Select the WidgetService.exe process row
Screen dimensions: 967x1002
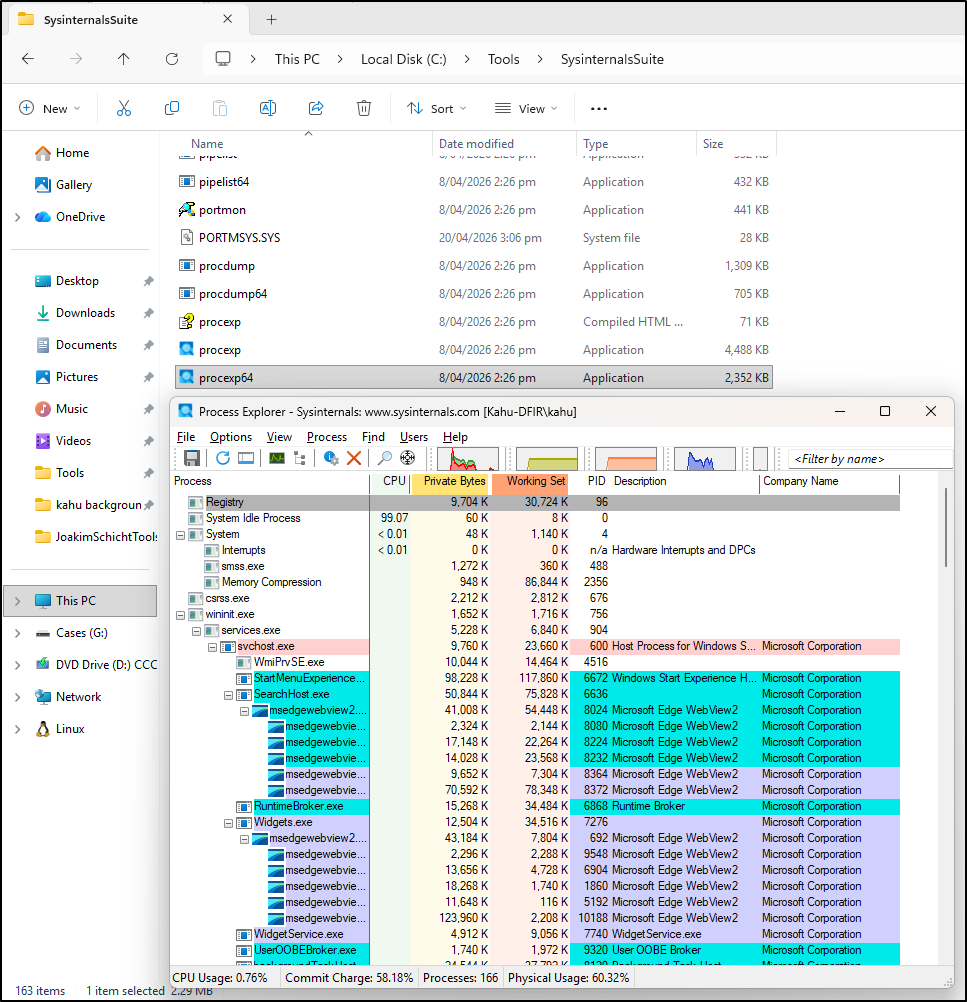click(x=537, y=934)
